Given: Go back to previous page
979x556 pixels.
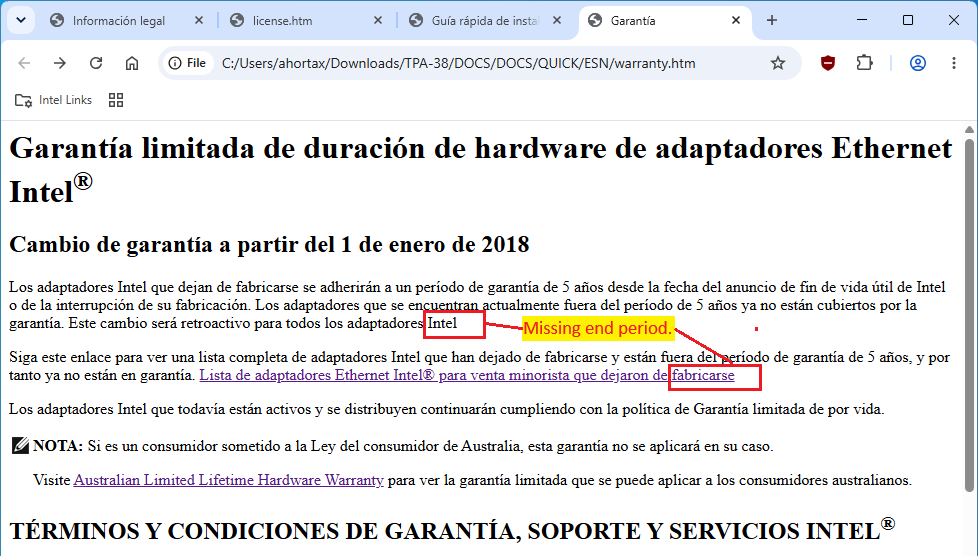Looking at the screenshot, I should pos(24,63).
